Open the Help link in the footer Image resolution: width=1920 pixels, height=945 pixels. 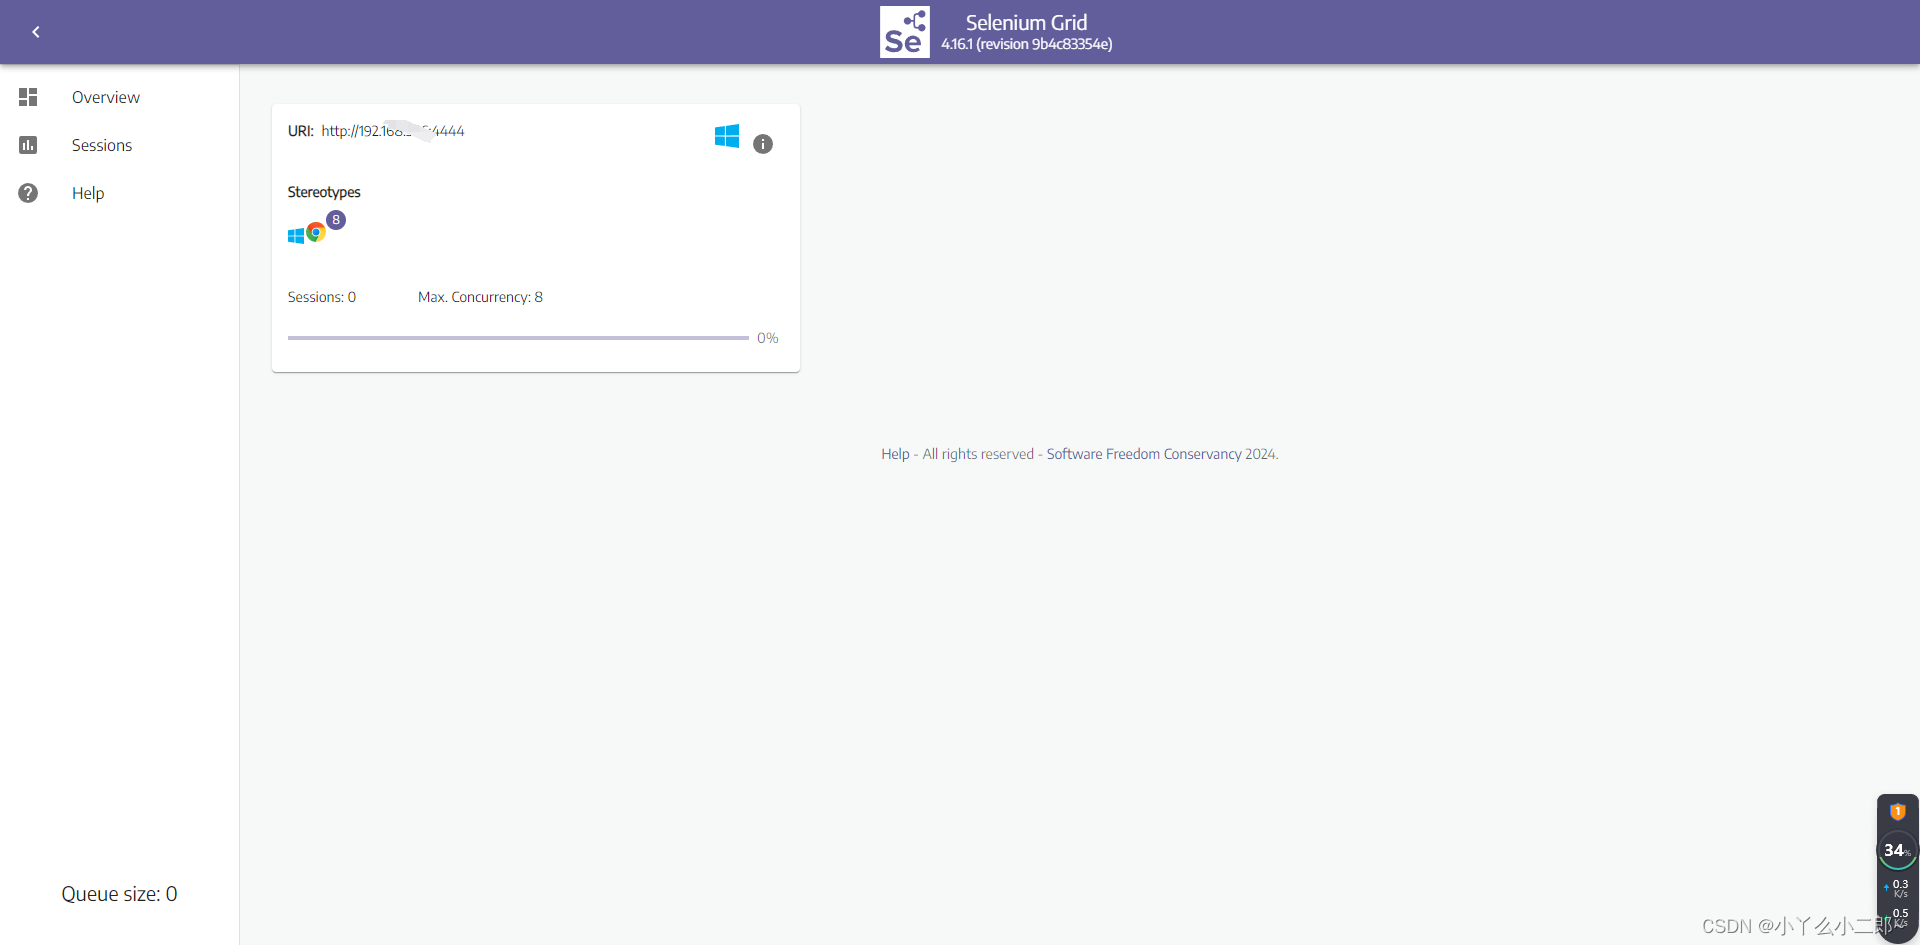click(x=895, y=454)
